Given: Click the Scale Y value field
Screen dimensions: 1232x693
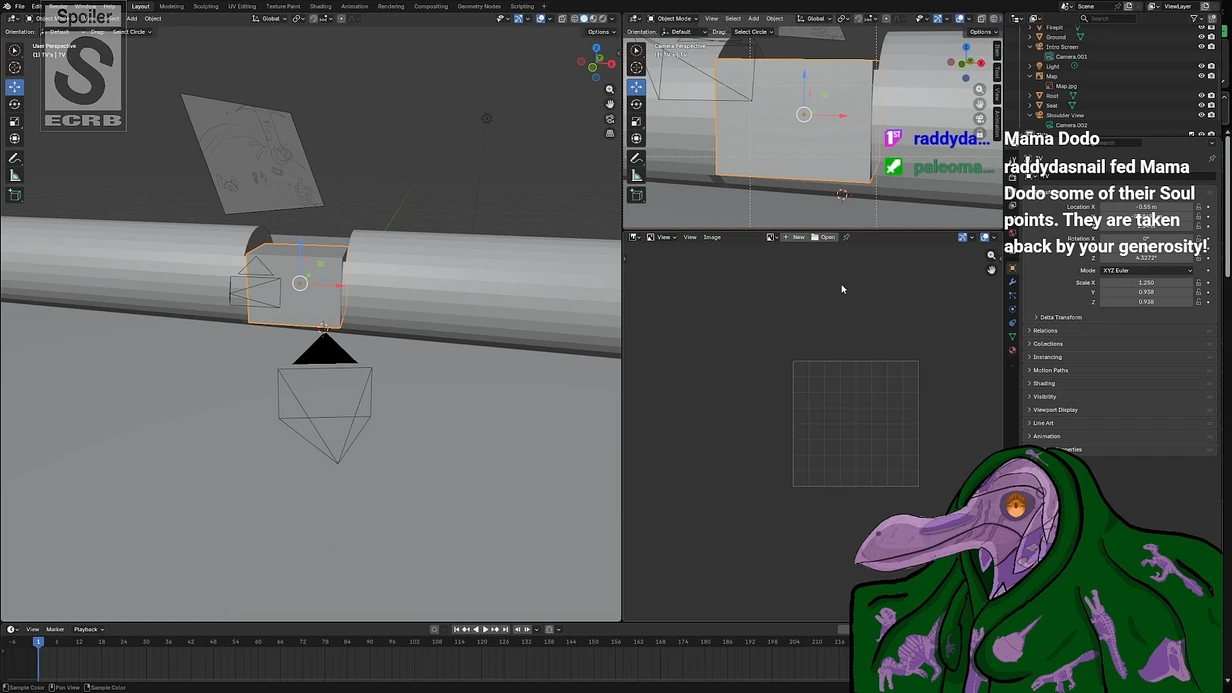Looking at the screenshot, I should click(x=1146, y=292).
